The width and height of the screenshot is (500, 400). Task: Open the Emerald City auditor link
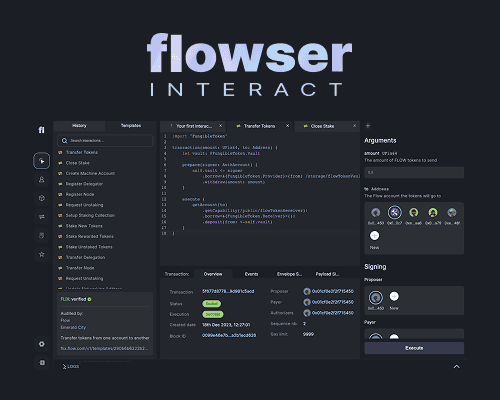coord(73,327)
